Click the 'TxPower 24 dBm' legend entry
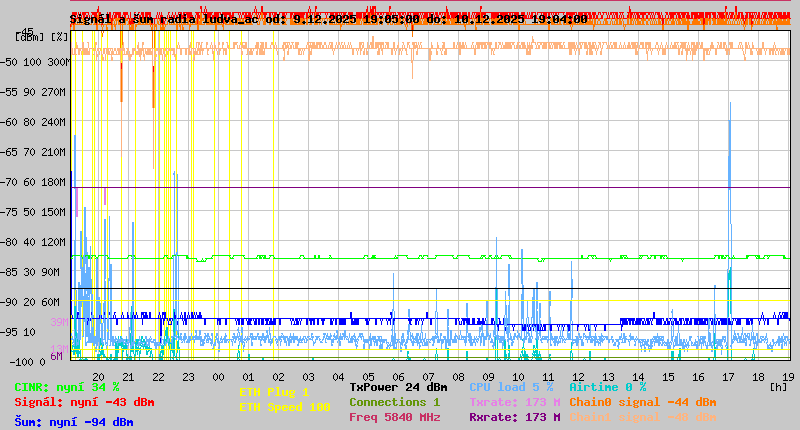 pos(398,387)
